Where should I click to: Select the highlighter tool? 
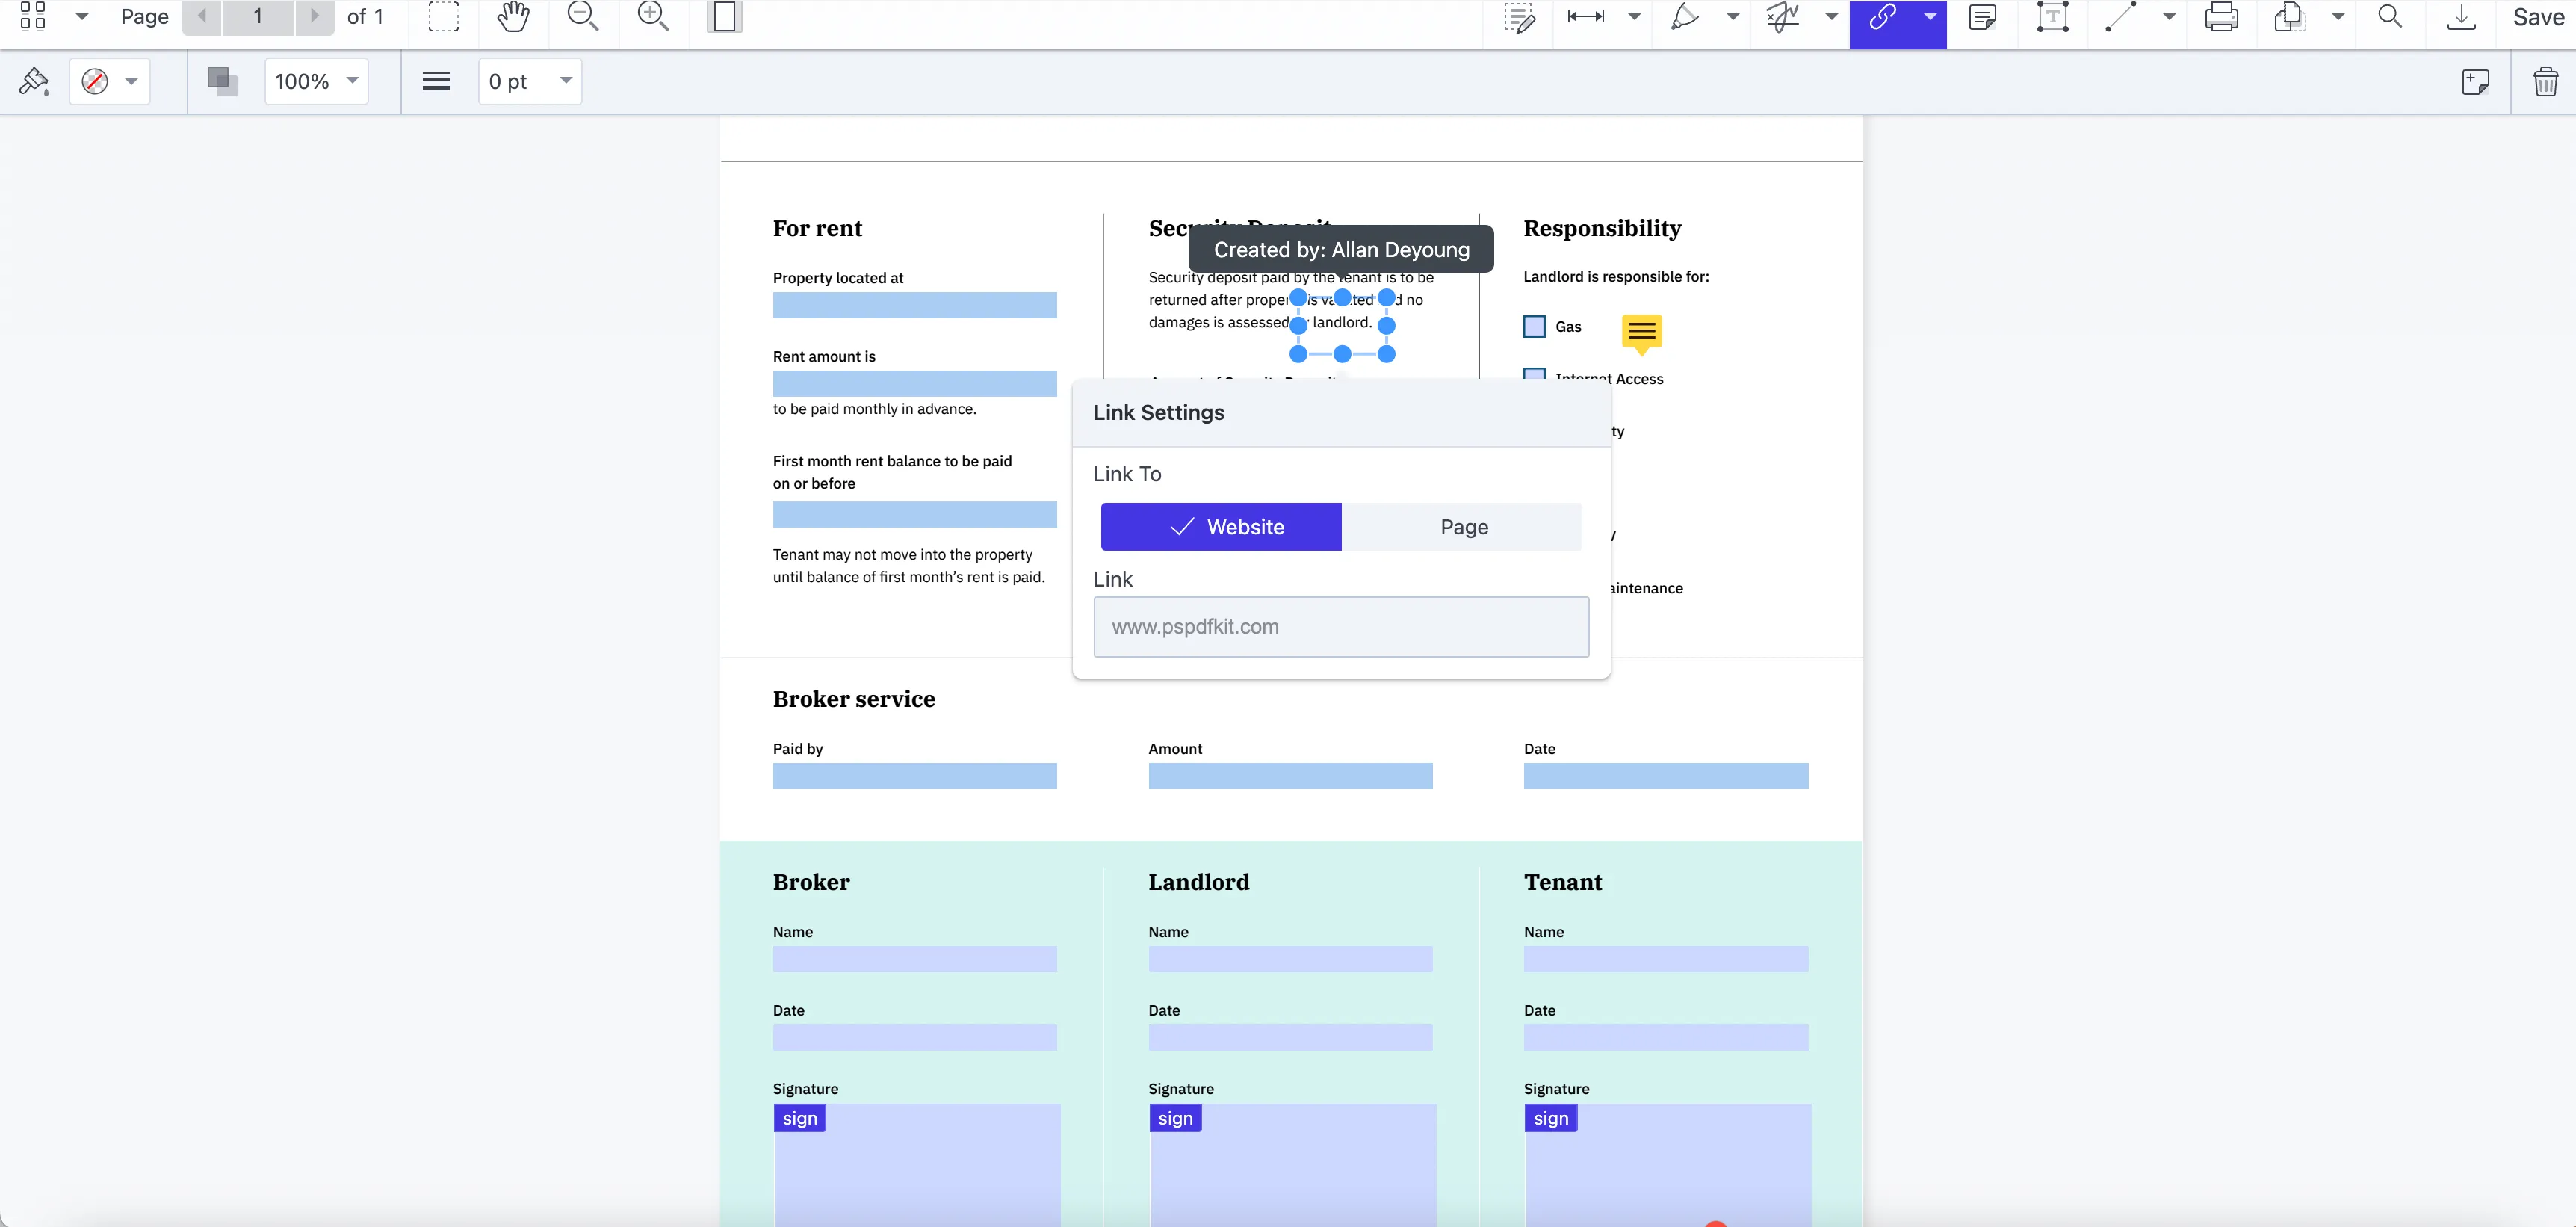[1685, 17]
